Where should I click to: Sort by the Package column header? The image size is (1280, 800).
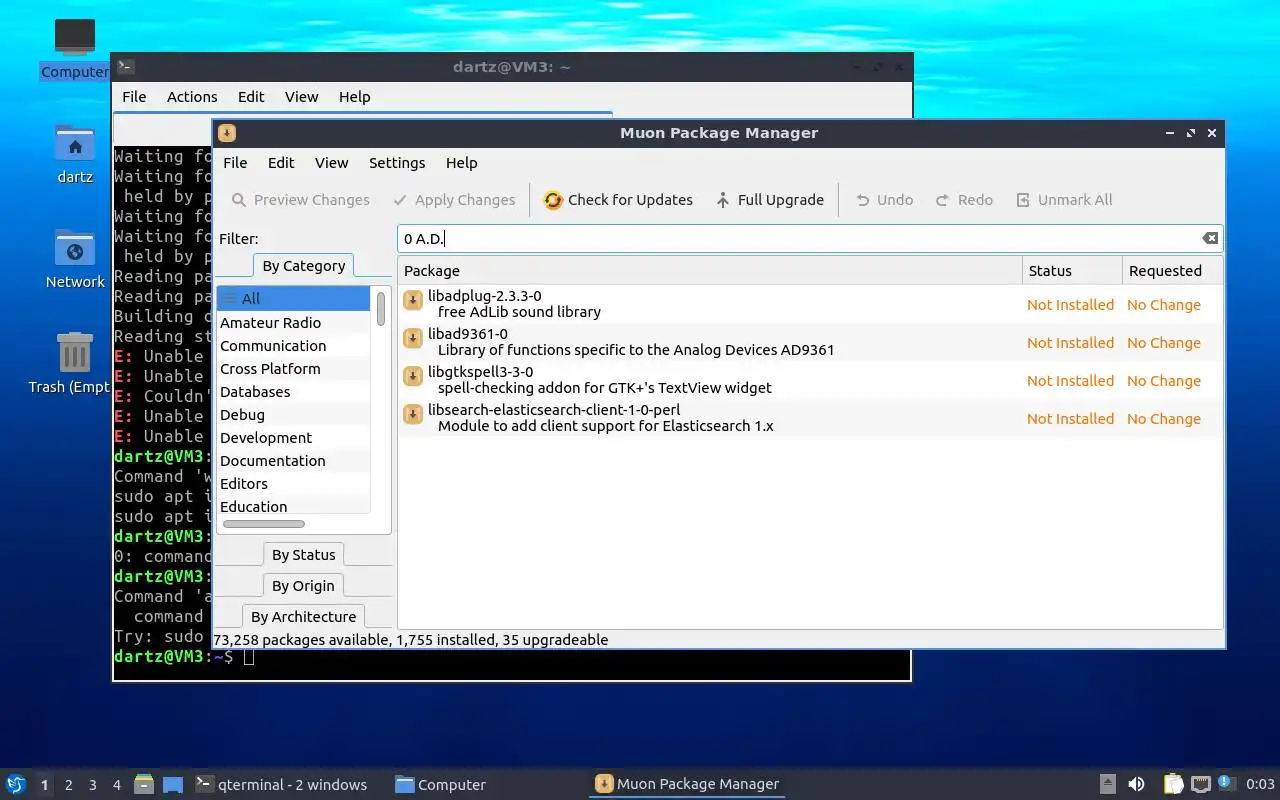tap(710, 271)
